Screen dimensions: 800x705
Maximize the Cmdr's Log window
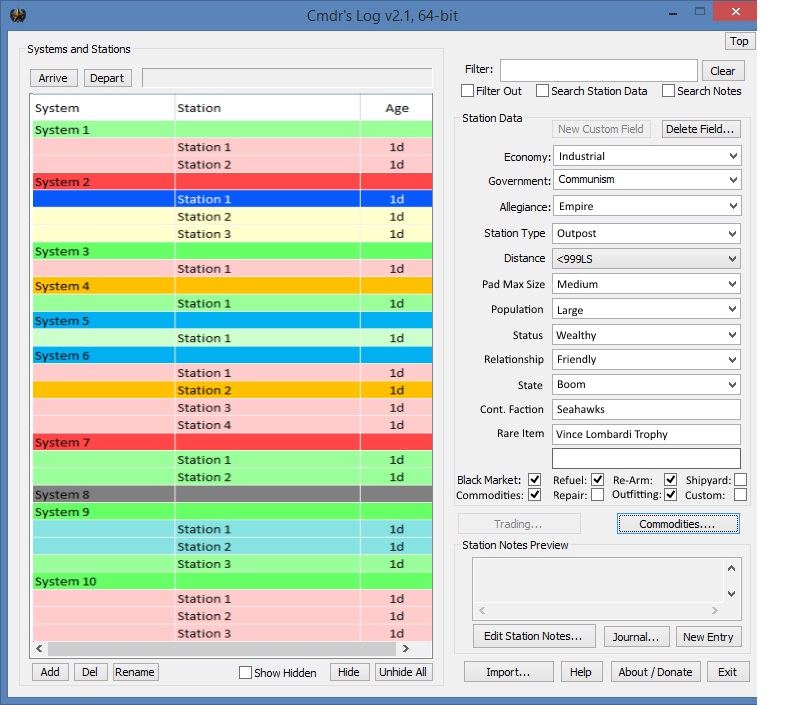(x=699, y=12)
